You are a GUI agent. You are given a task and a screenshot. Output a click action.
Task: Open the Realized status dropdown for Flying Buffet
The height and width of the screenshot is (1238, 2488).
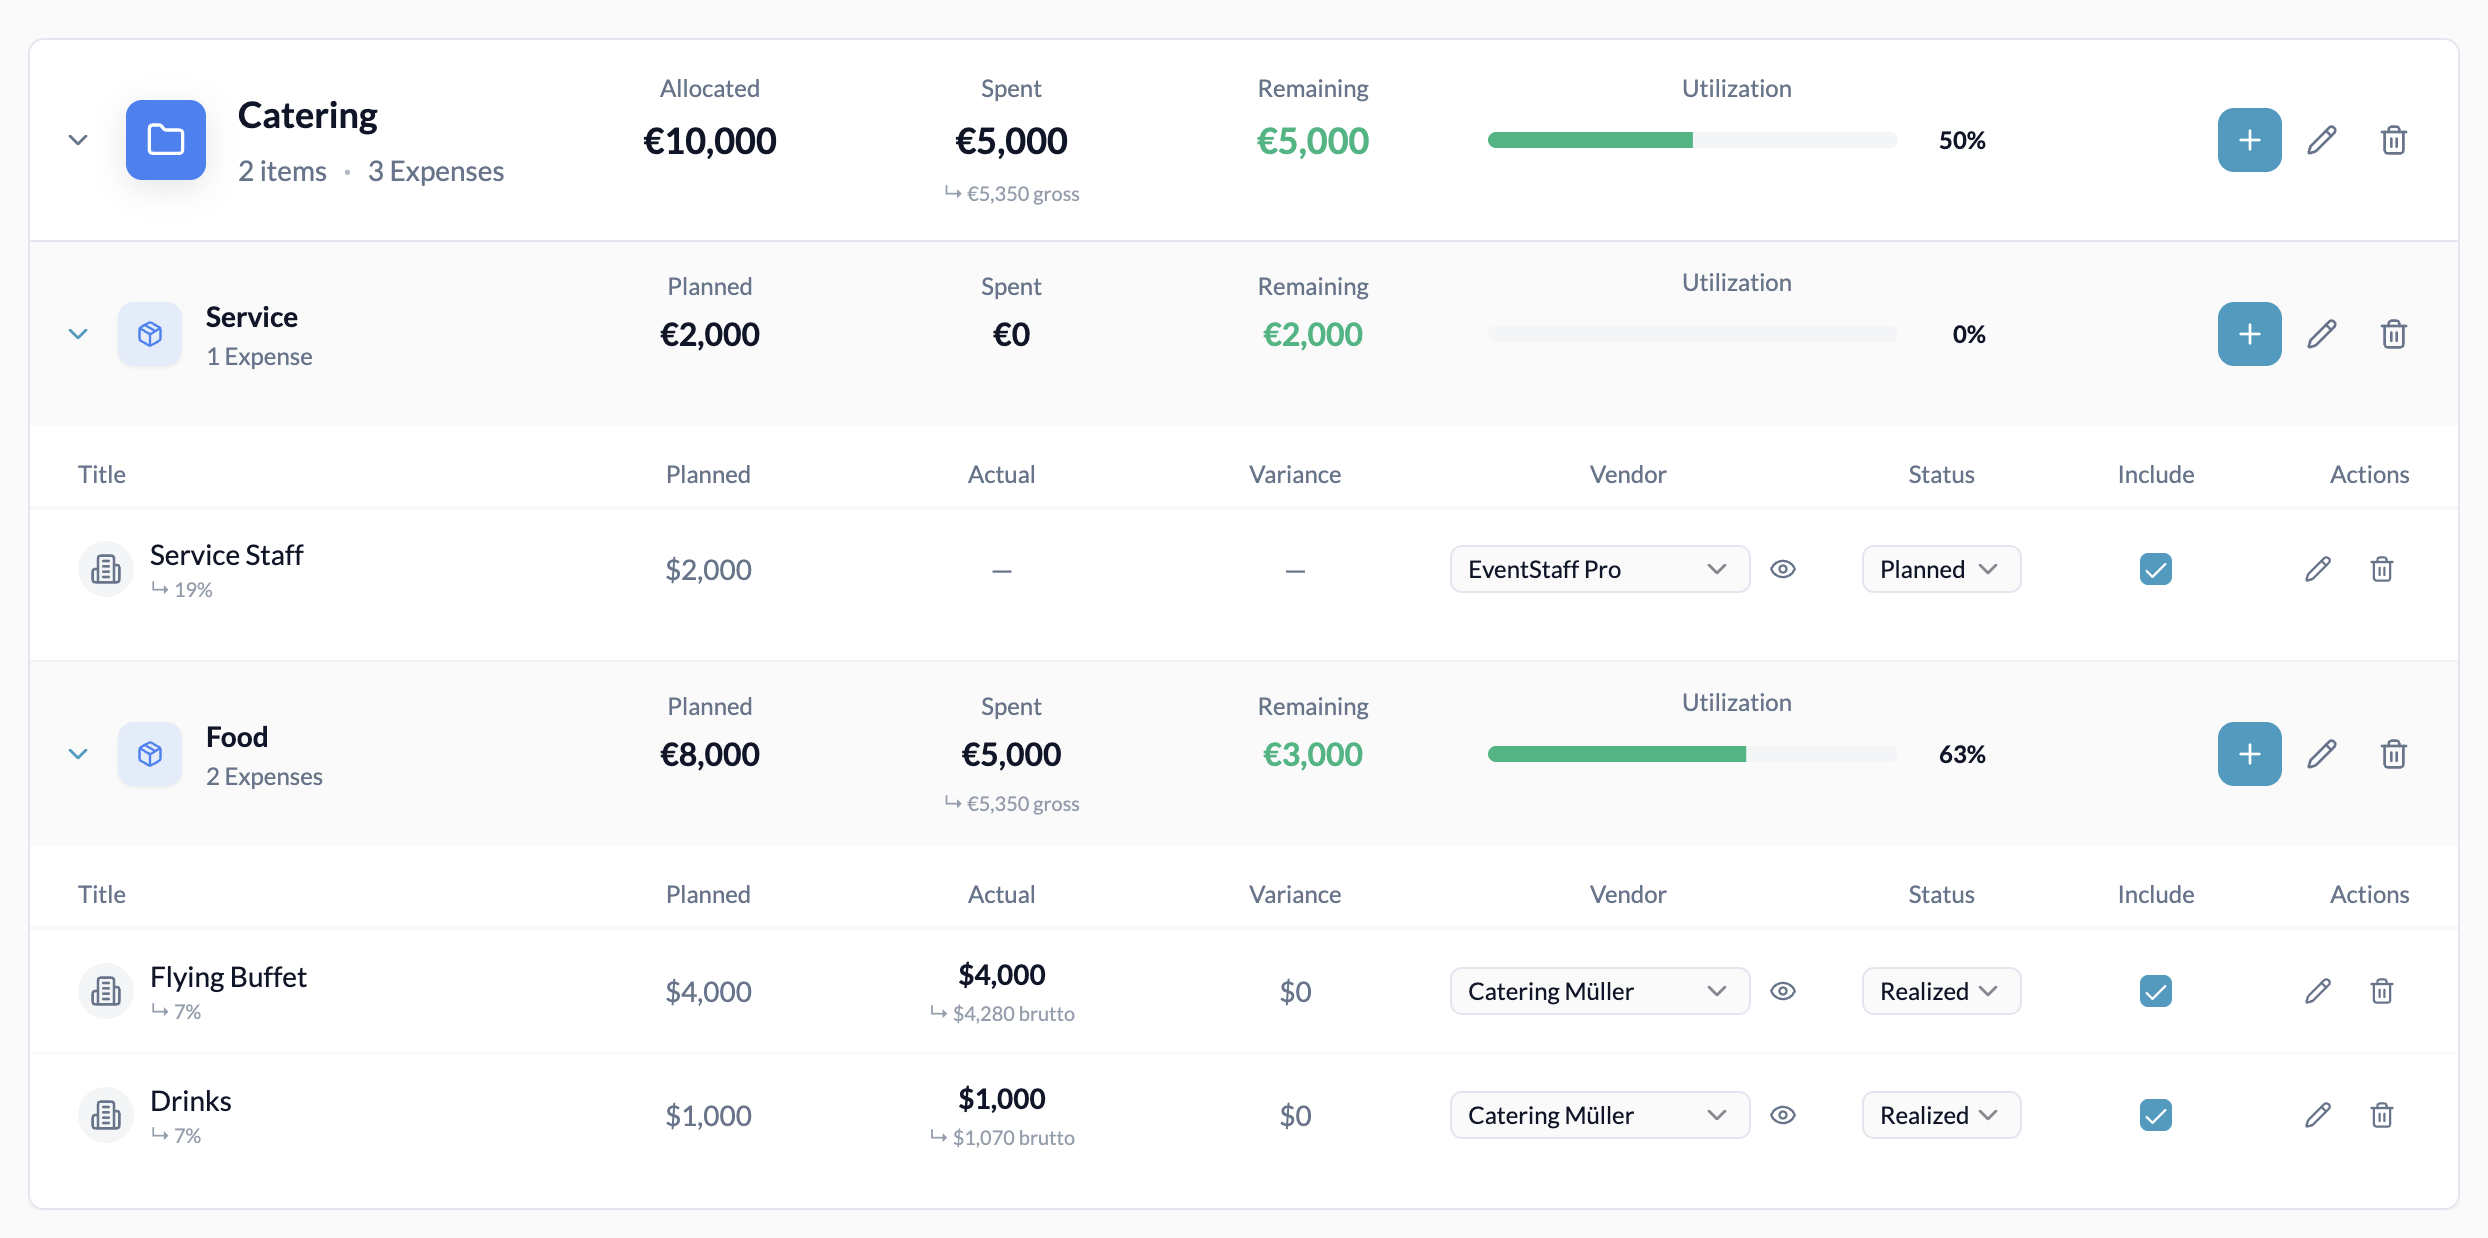point(1940,990)
